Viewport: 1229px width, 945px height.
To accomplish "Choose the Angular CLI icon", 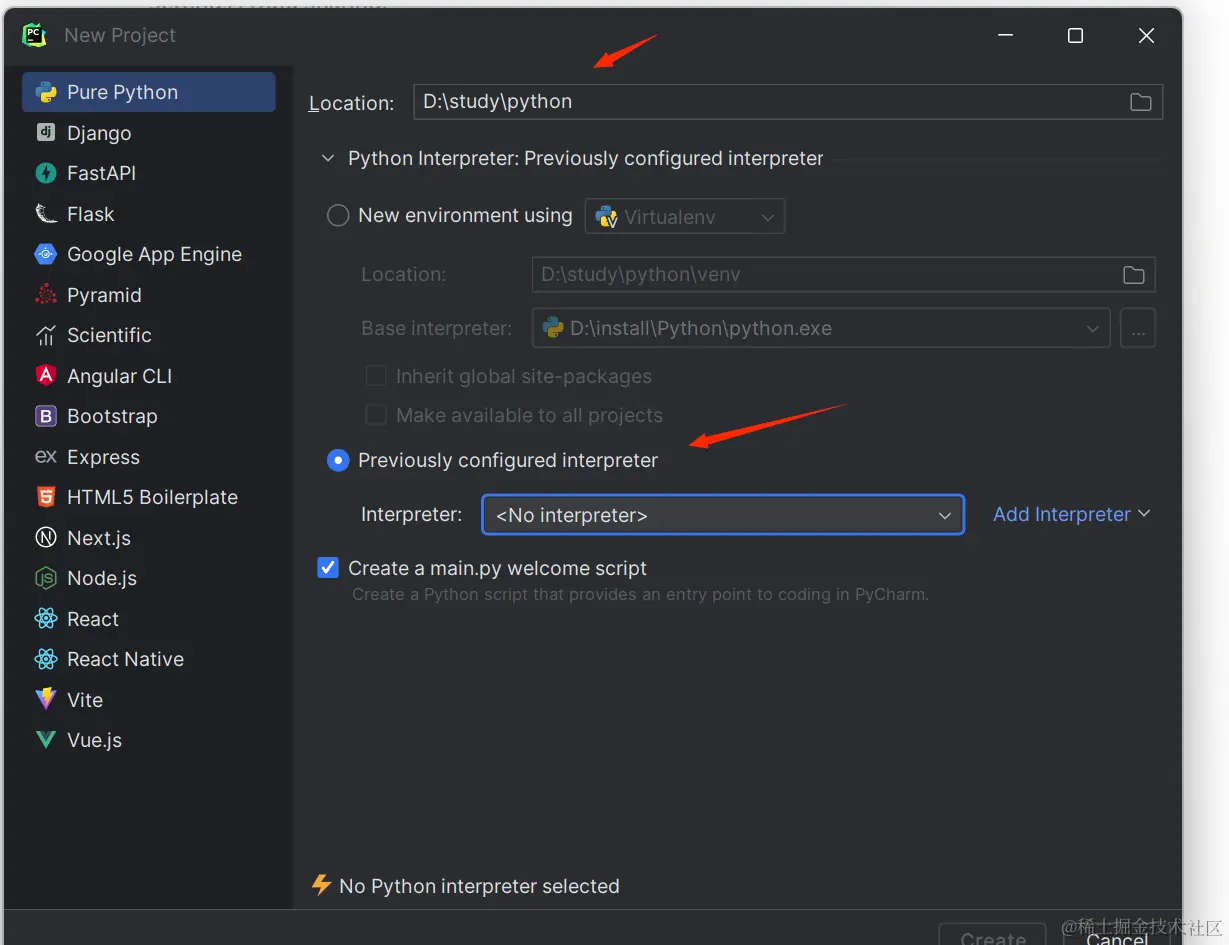I will [x=46, y=376].
